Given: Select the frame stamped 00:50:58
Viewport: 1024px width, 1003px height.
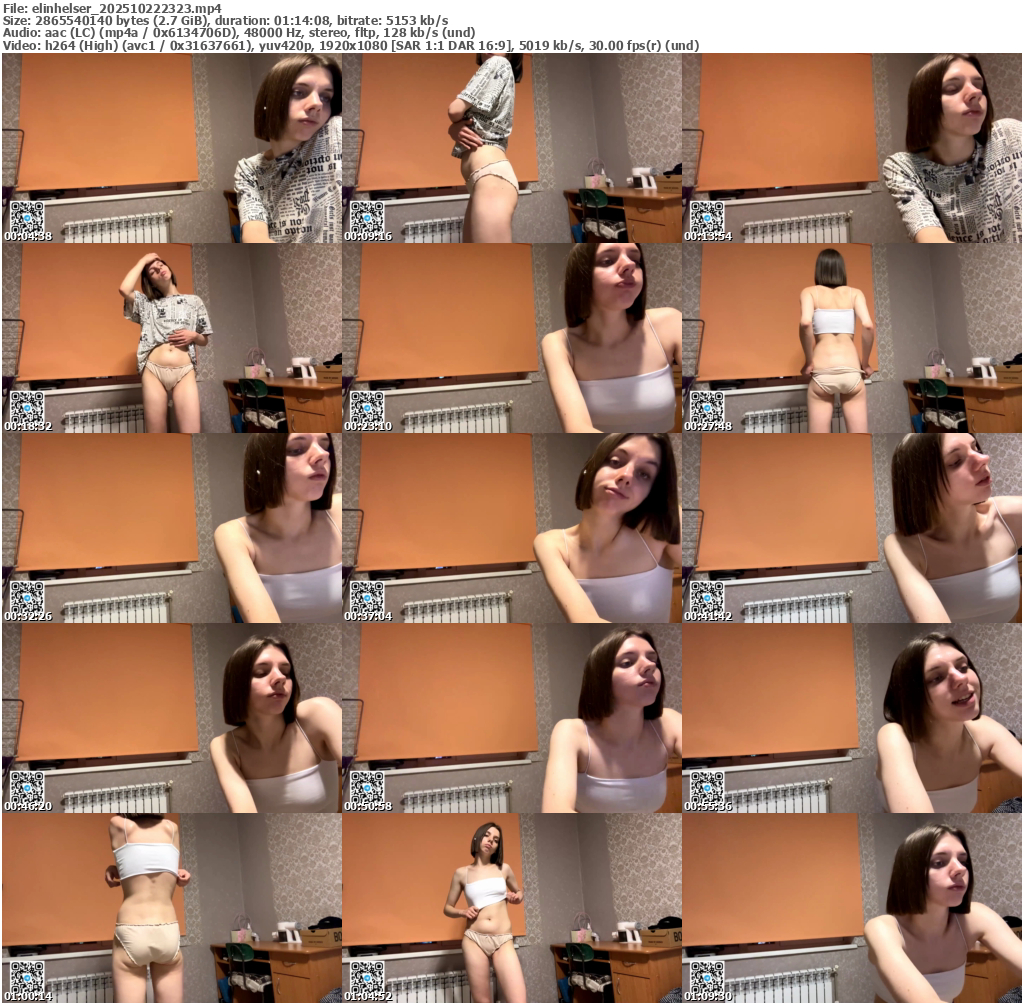Looking at the screenshot, I should pos(512,718).
